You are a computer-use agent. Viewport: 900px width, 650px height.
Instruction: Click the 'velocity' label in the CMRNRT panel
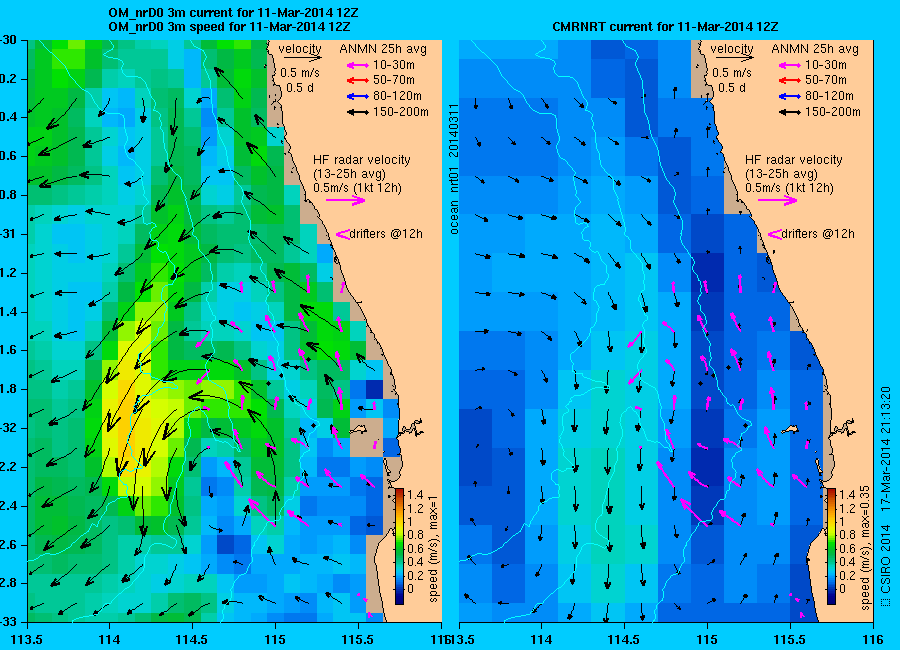[x=732, y=49]
